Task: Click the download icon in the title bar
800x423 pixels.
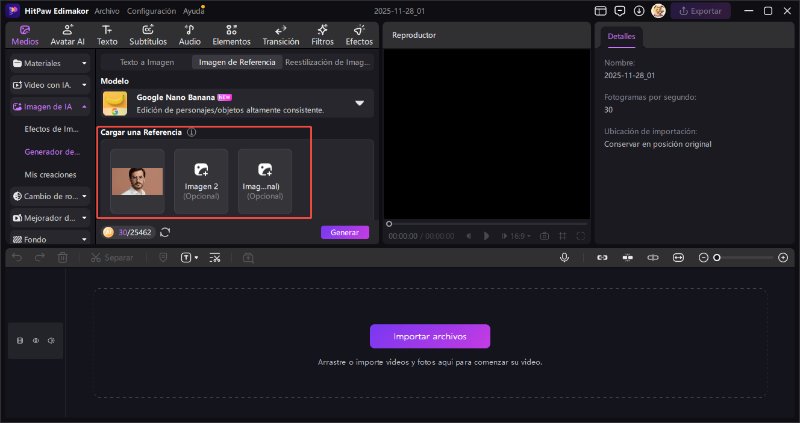Action: point(638,10)
